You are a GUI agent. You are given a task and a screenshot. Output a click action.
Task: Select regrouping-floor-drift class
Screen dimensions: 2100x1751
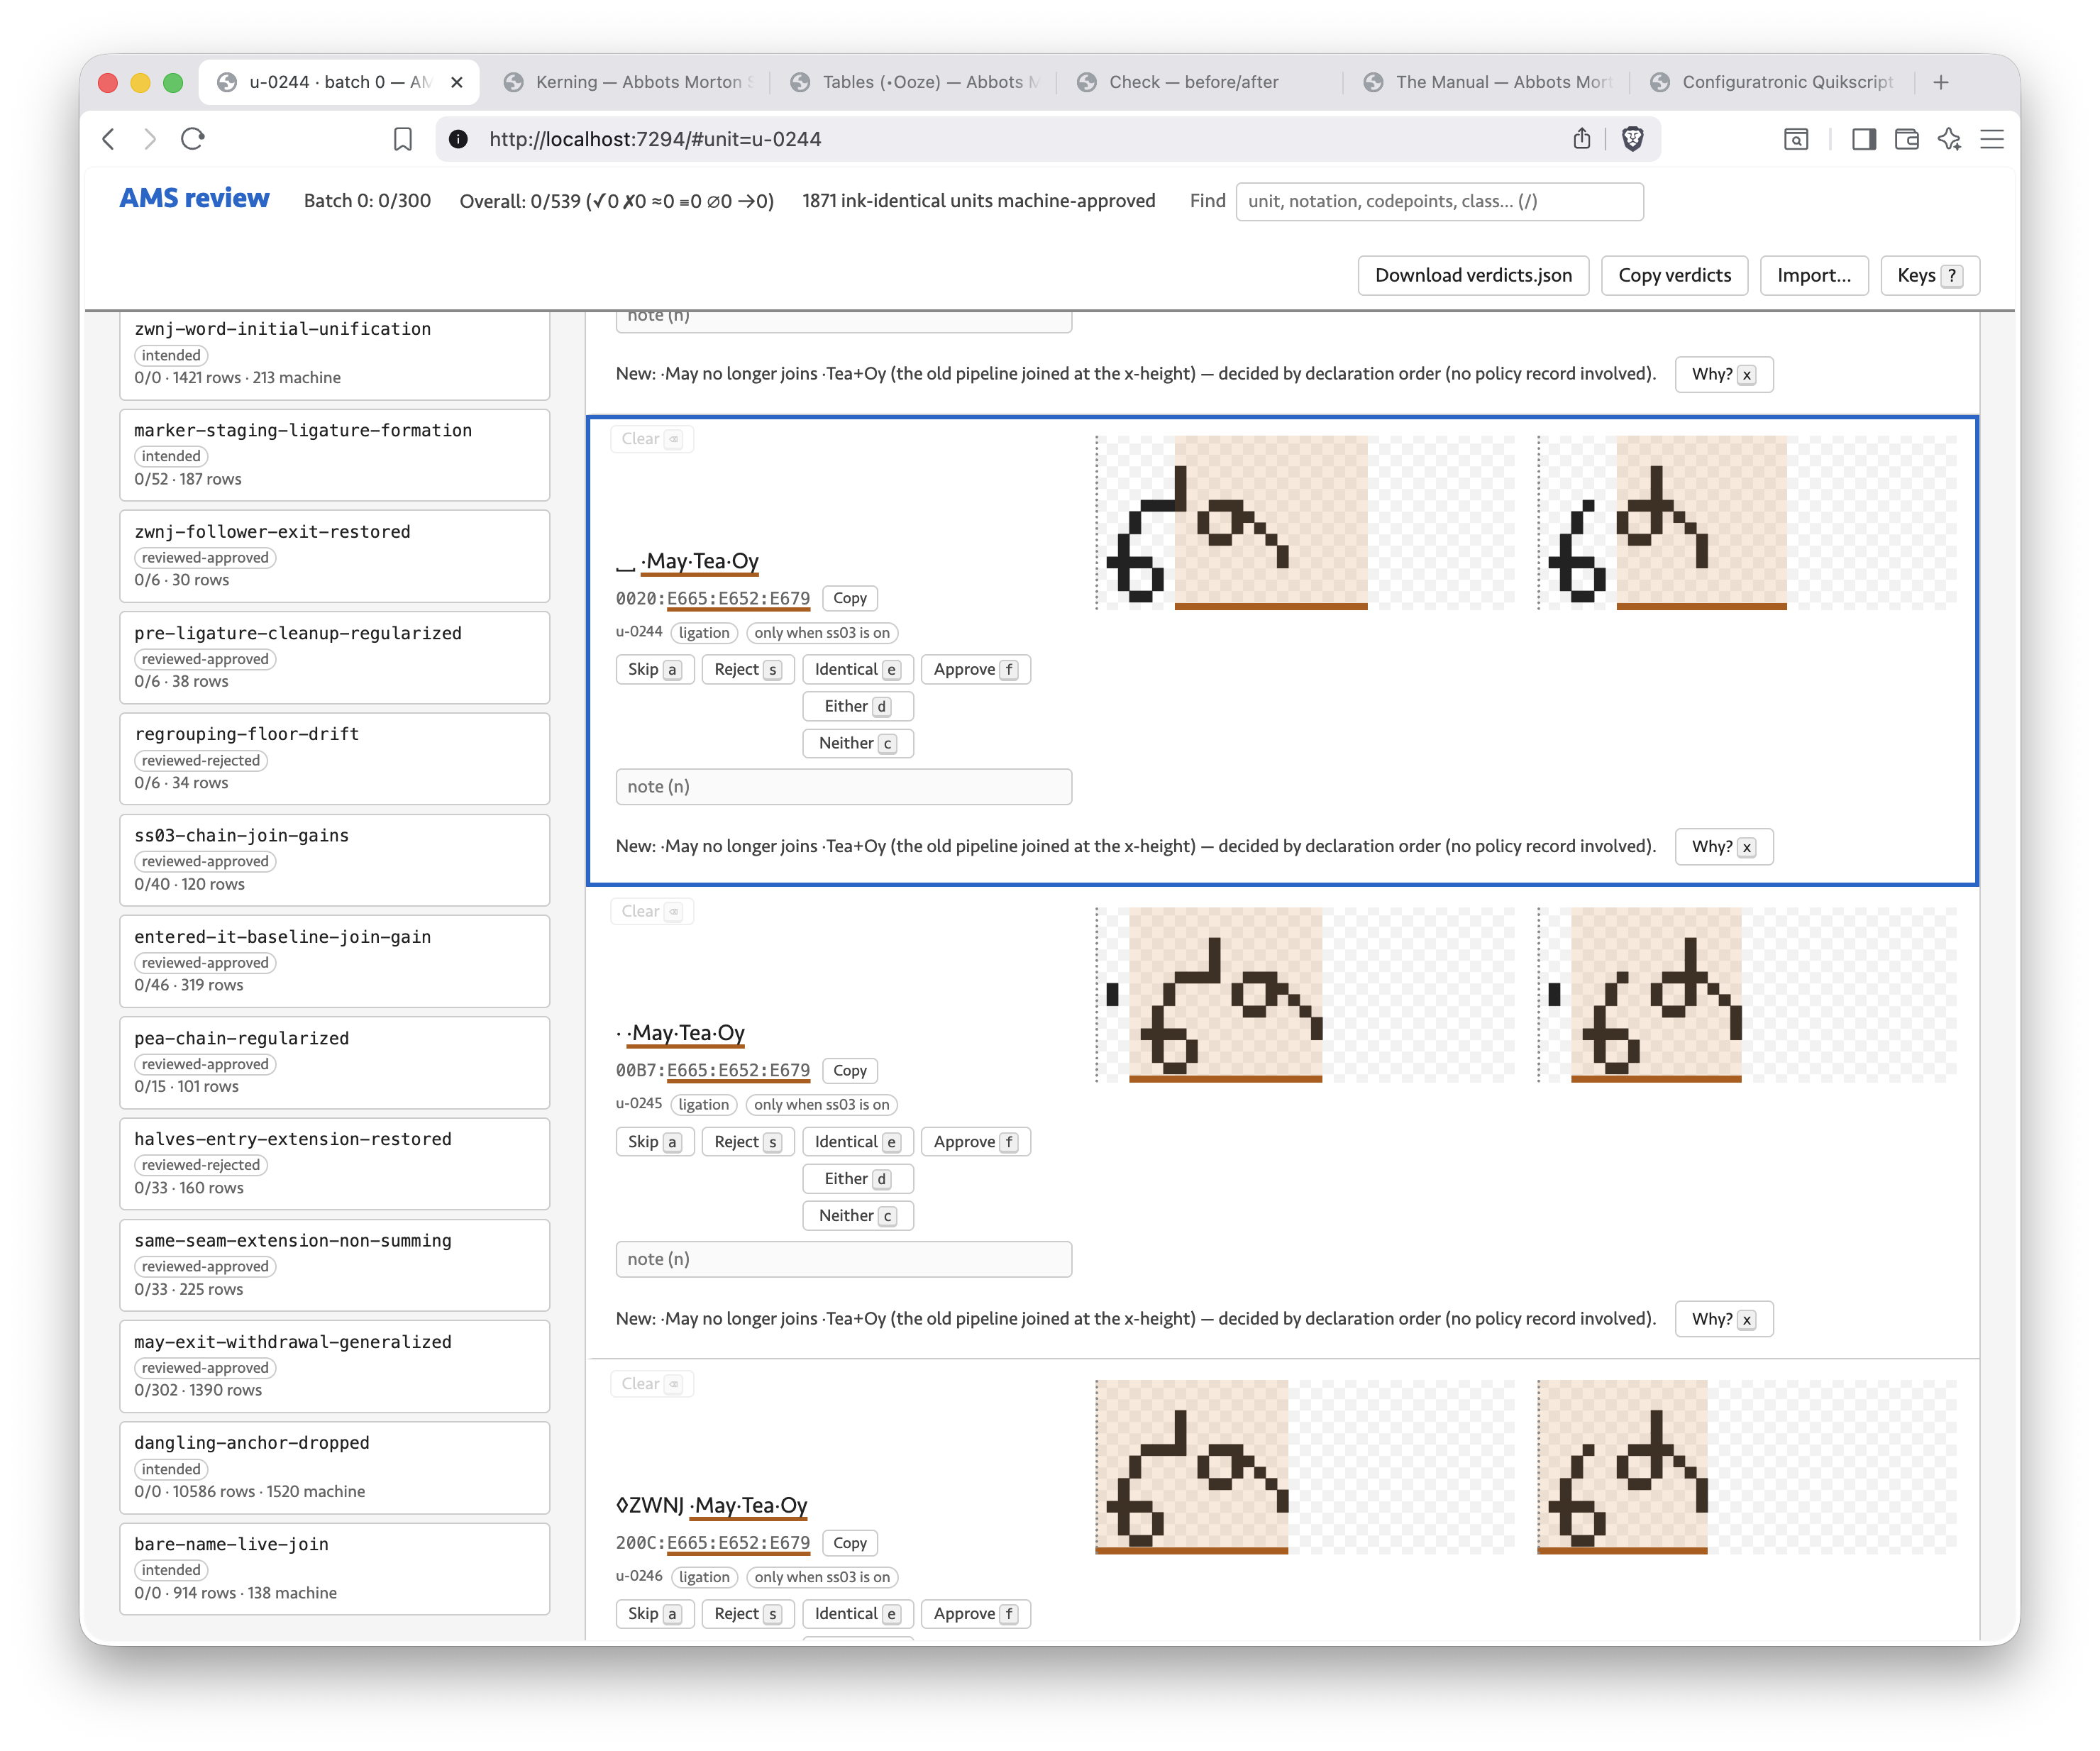pyautogui.click(x=334, y=758)
